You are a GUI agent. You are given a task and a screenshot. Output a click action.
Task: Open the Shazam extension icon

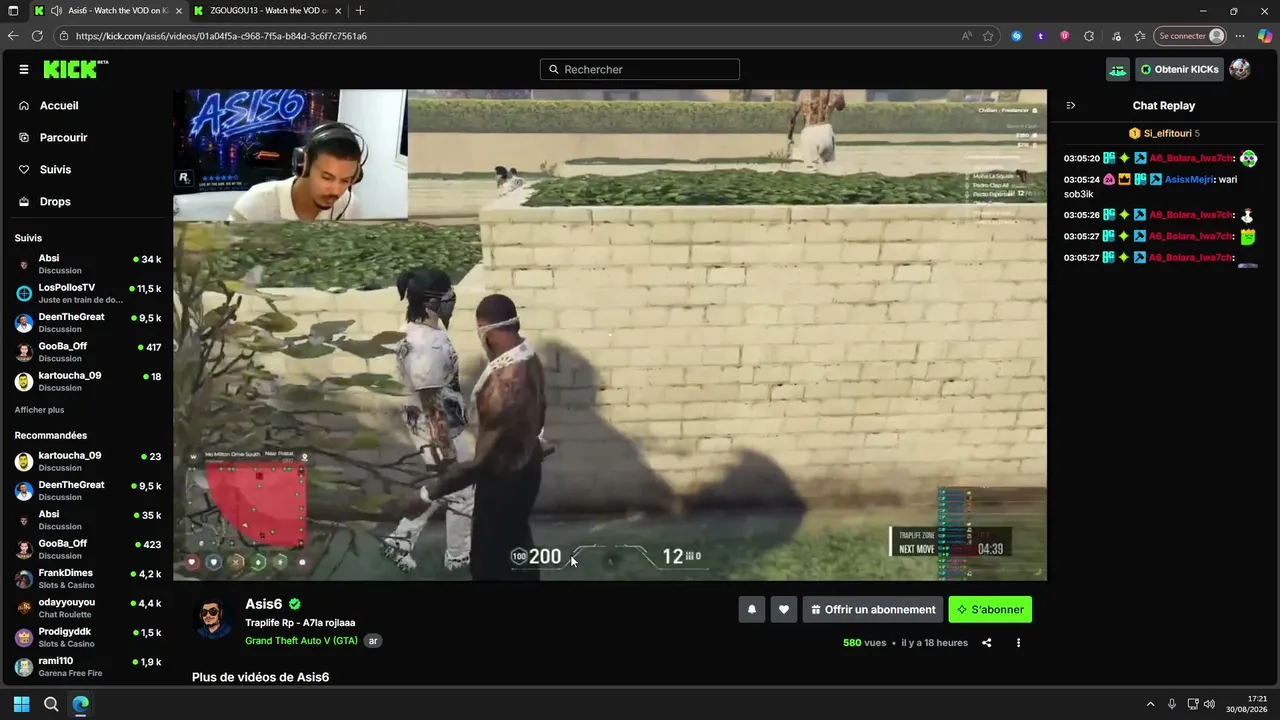[x=1017, y=36]
